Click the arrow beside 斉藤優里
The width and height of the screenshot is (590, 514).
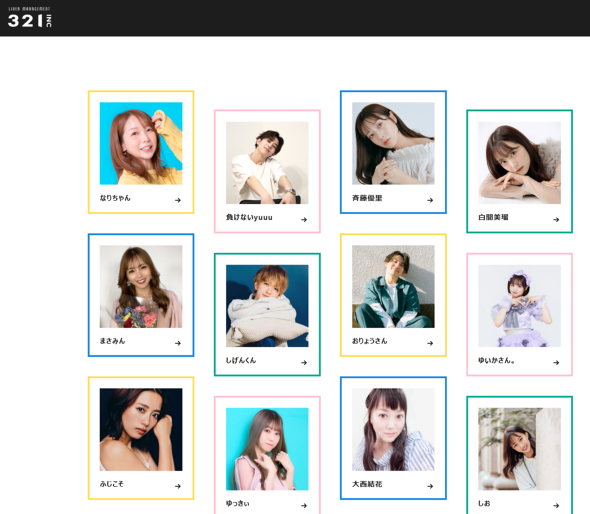coord(430,200)
